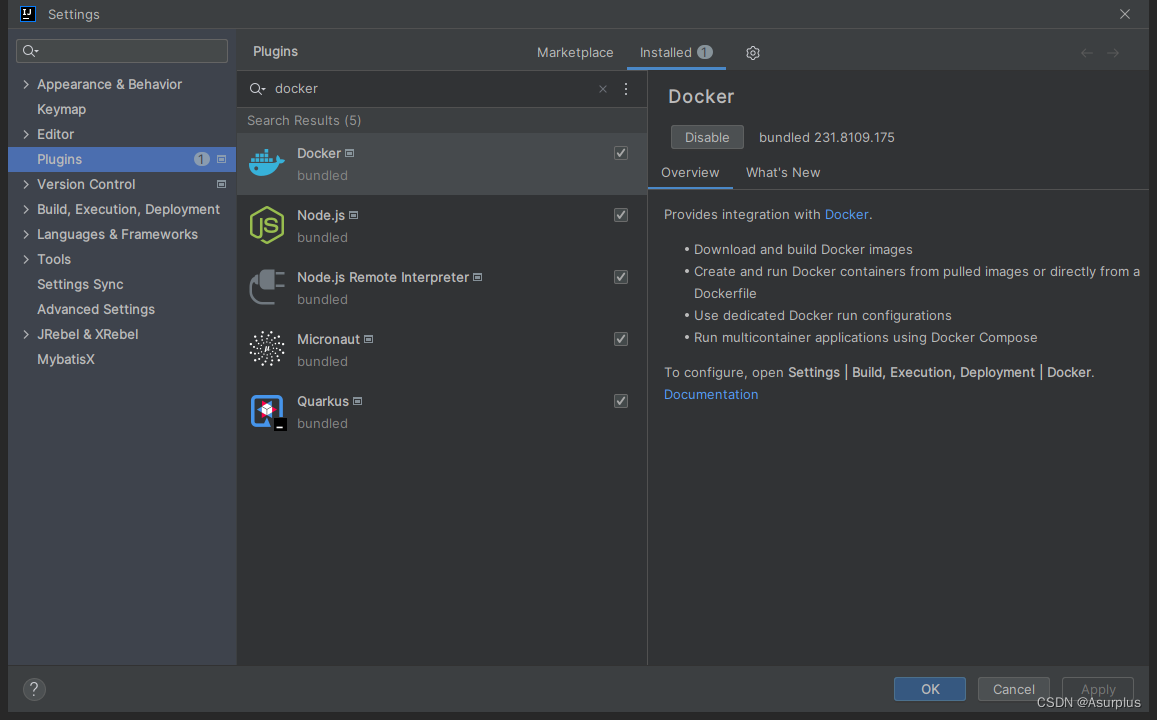Uncheck the Node.js plugin checkbox
The height and width of the screenshot is (720, 1157).
pyautogui.click(x=621, y=215)
